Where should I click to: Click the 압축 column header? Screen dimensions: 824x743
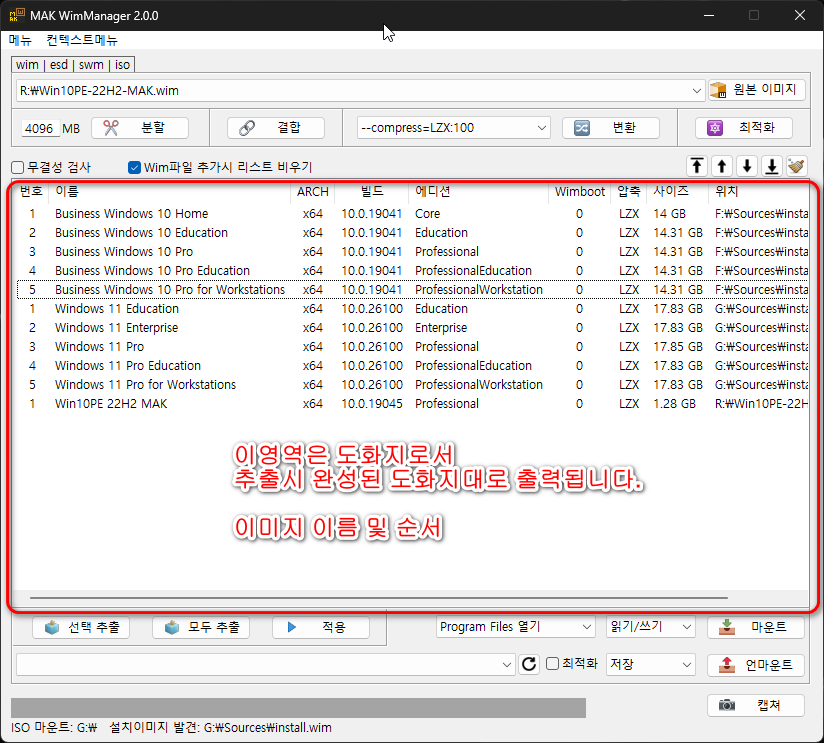click(629, 192)
